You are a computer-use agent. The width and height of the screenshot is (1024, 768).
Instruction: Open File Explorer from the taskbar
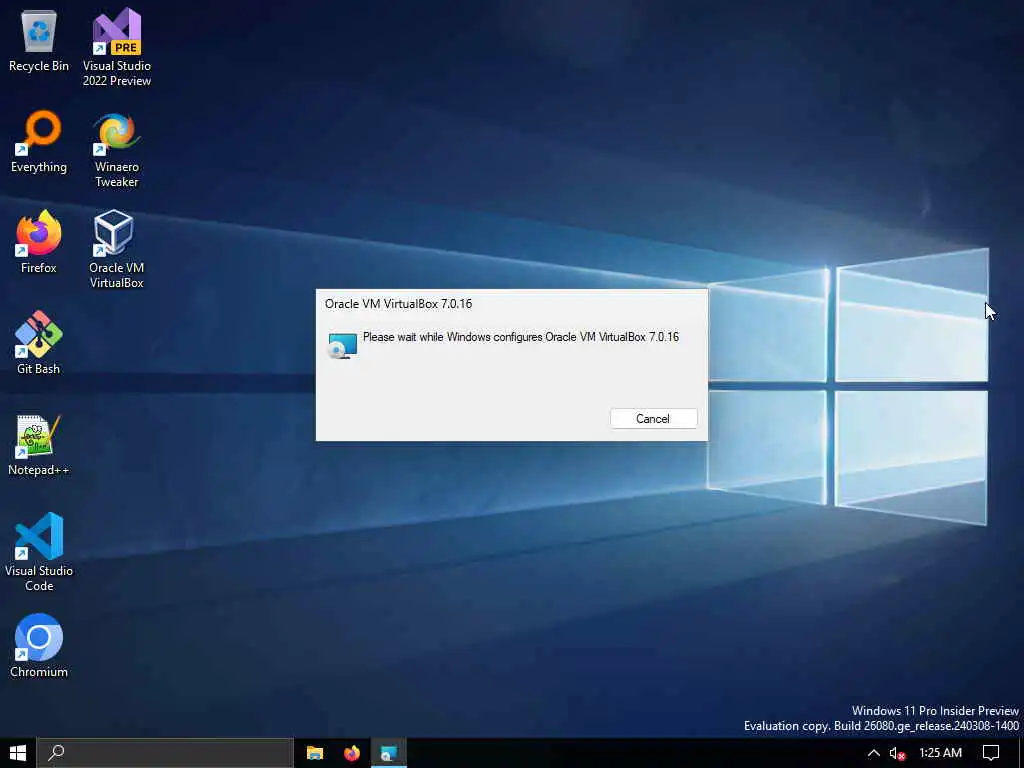pyautogui.click(x=315, y=753)
